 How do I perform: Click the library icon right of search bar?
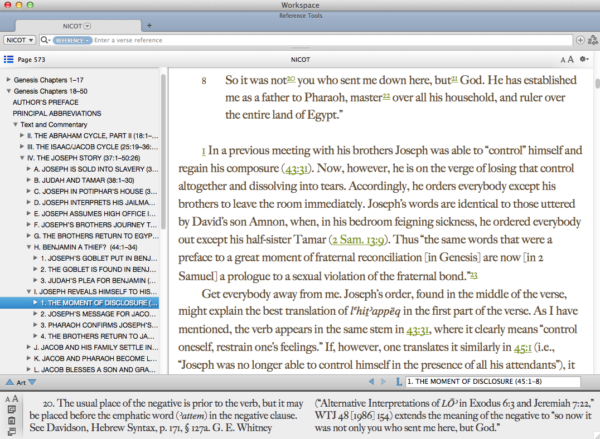point(593,40)
